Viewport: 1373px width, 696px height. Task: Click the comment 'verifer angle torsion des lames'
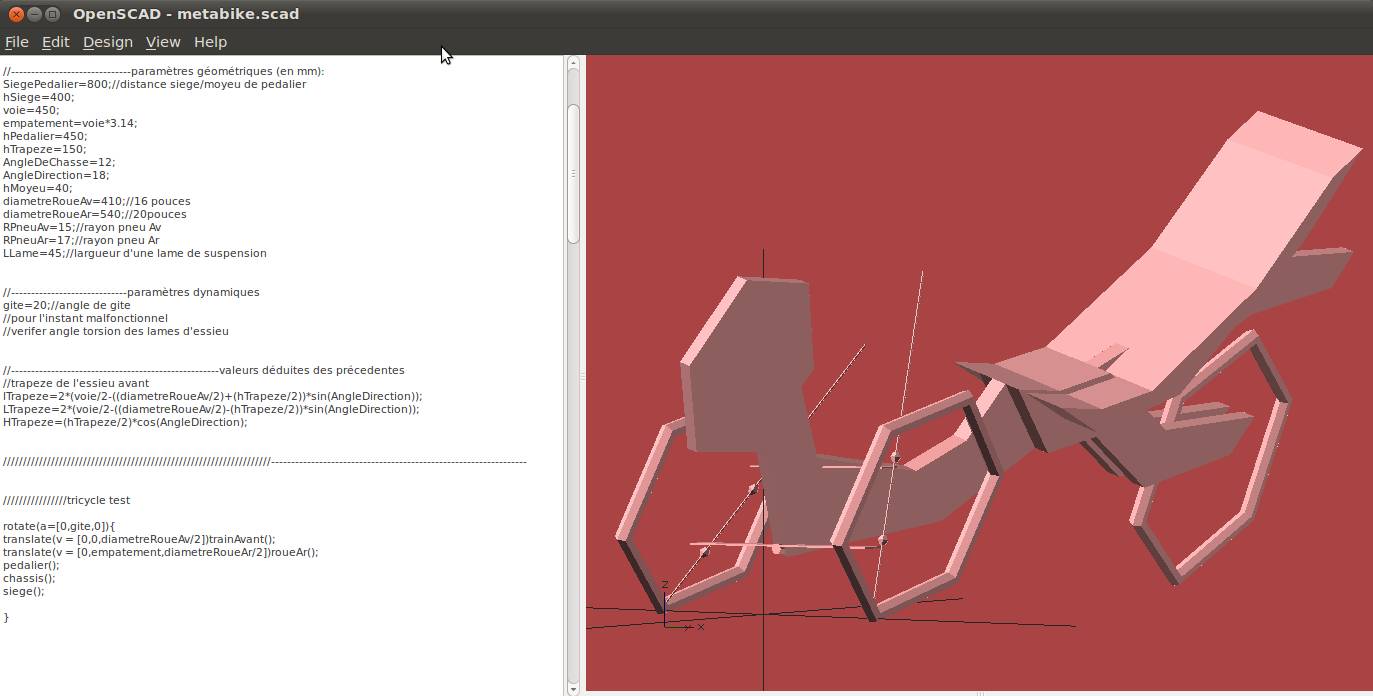[x=116, y=331]
